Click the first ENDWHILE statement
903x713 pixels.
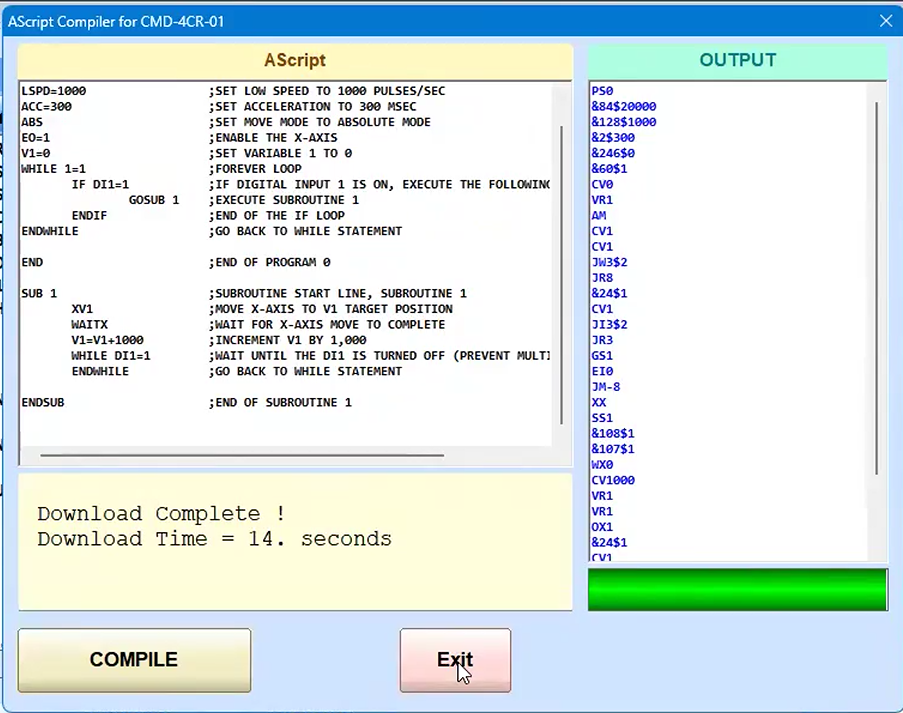pos(50,231)
